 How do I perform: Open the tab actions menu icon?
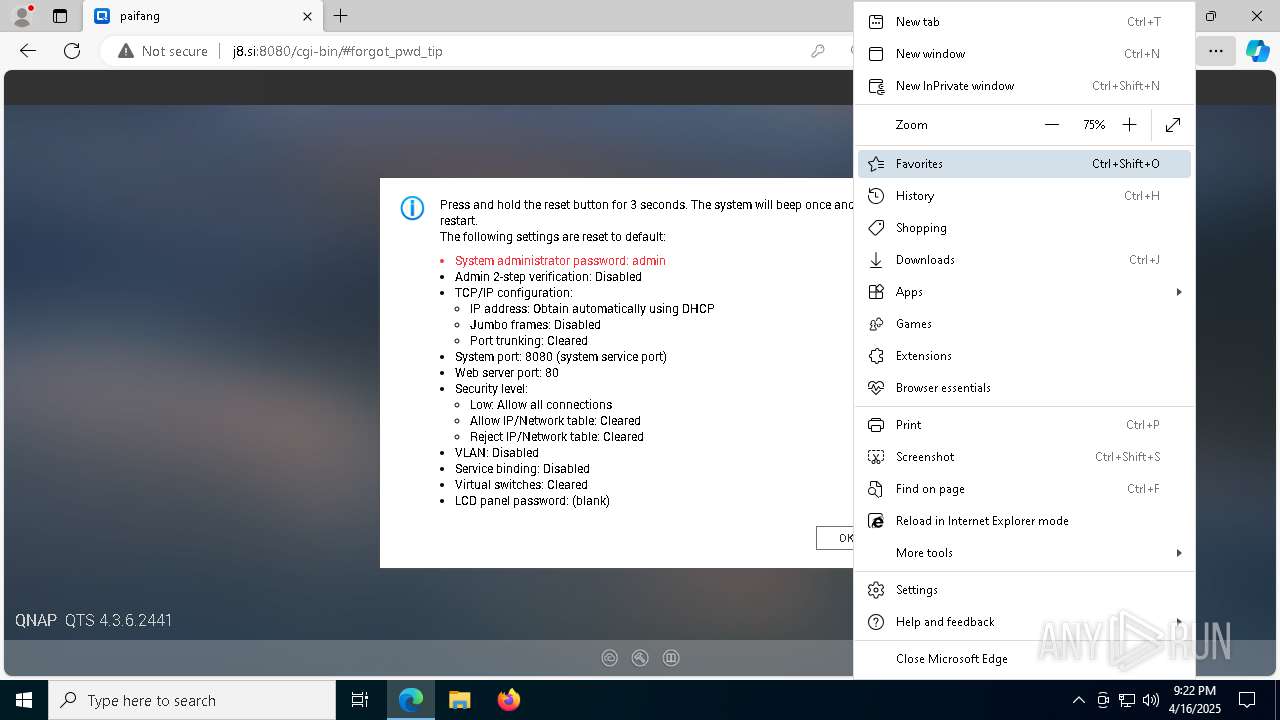(60, 16)
